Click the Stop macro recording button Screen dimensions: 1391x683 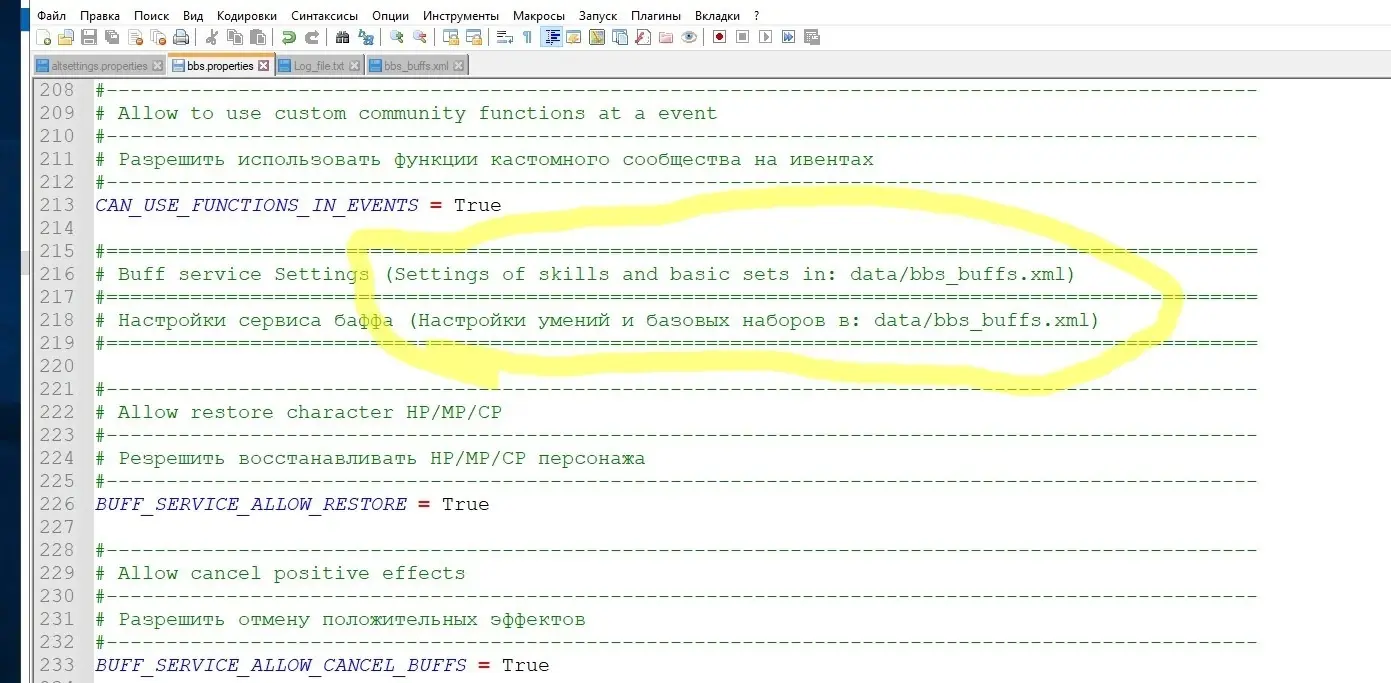tap(742, 37)
